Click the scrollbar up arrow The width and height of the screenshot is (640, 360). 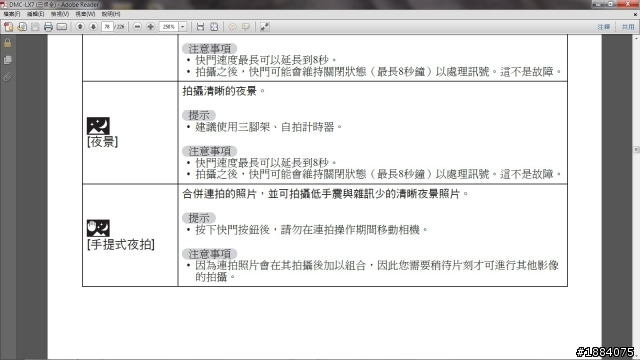[x=636, y=38]
